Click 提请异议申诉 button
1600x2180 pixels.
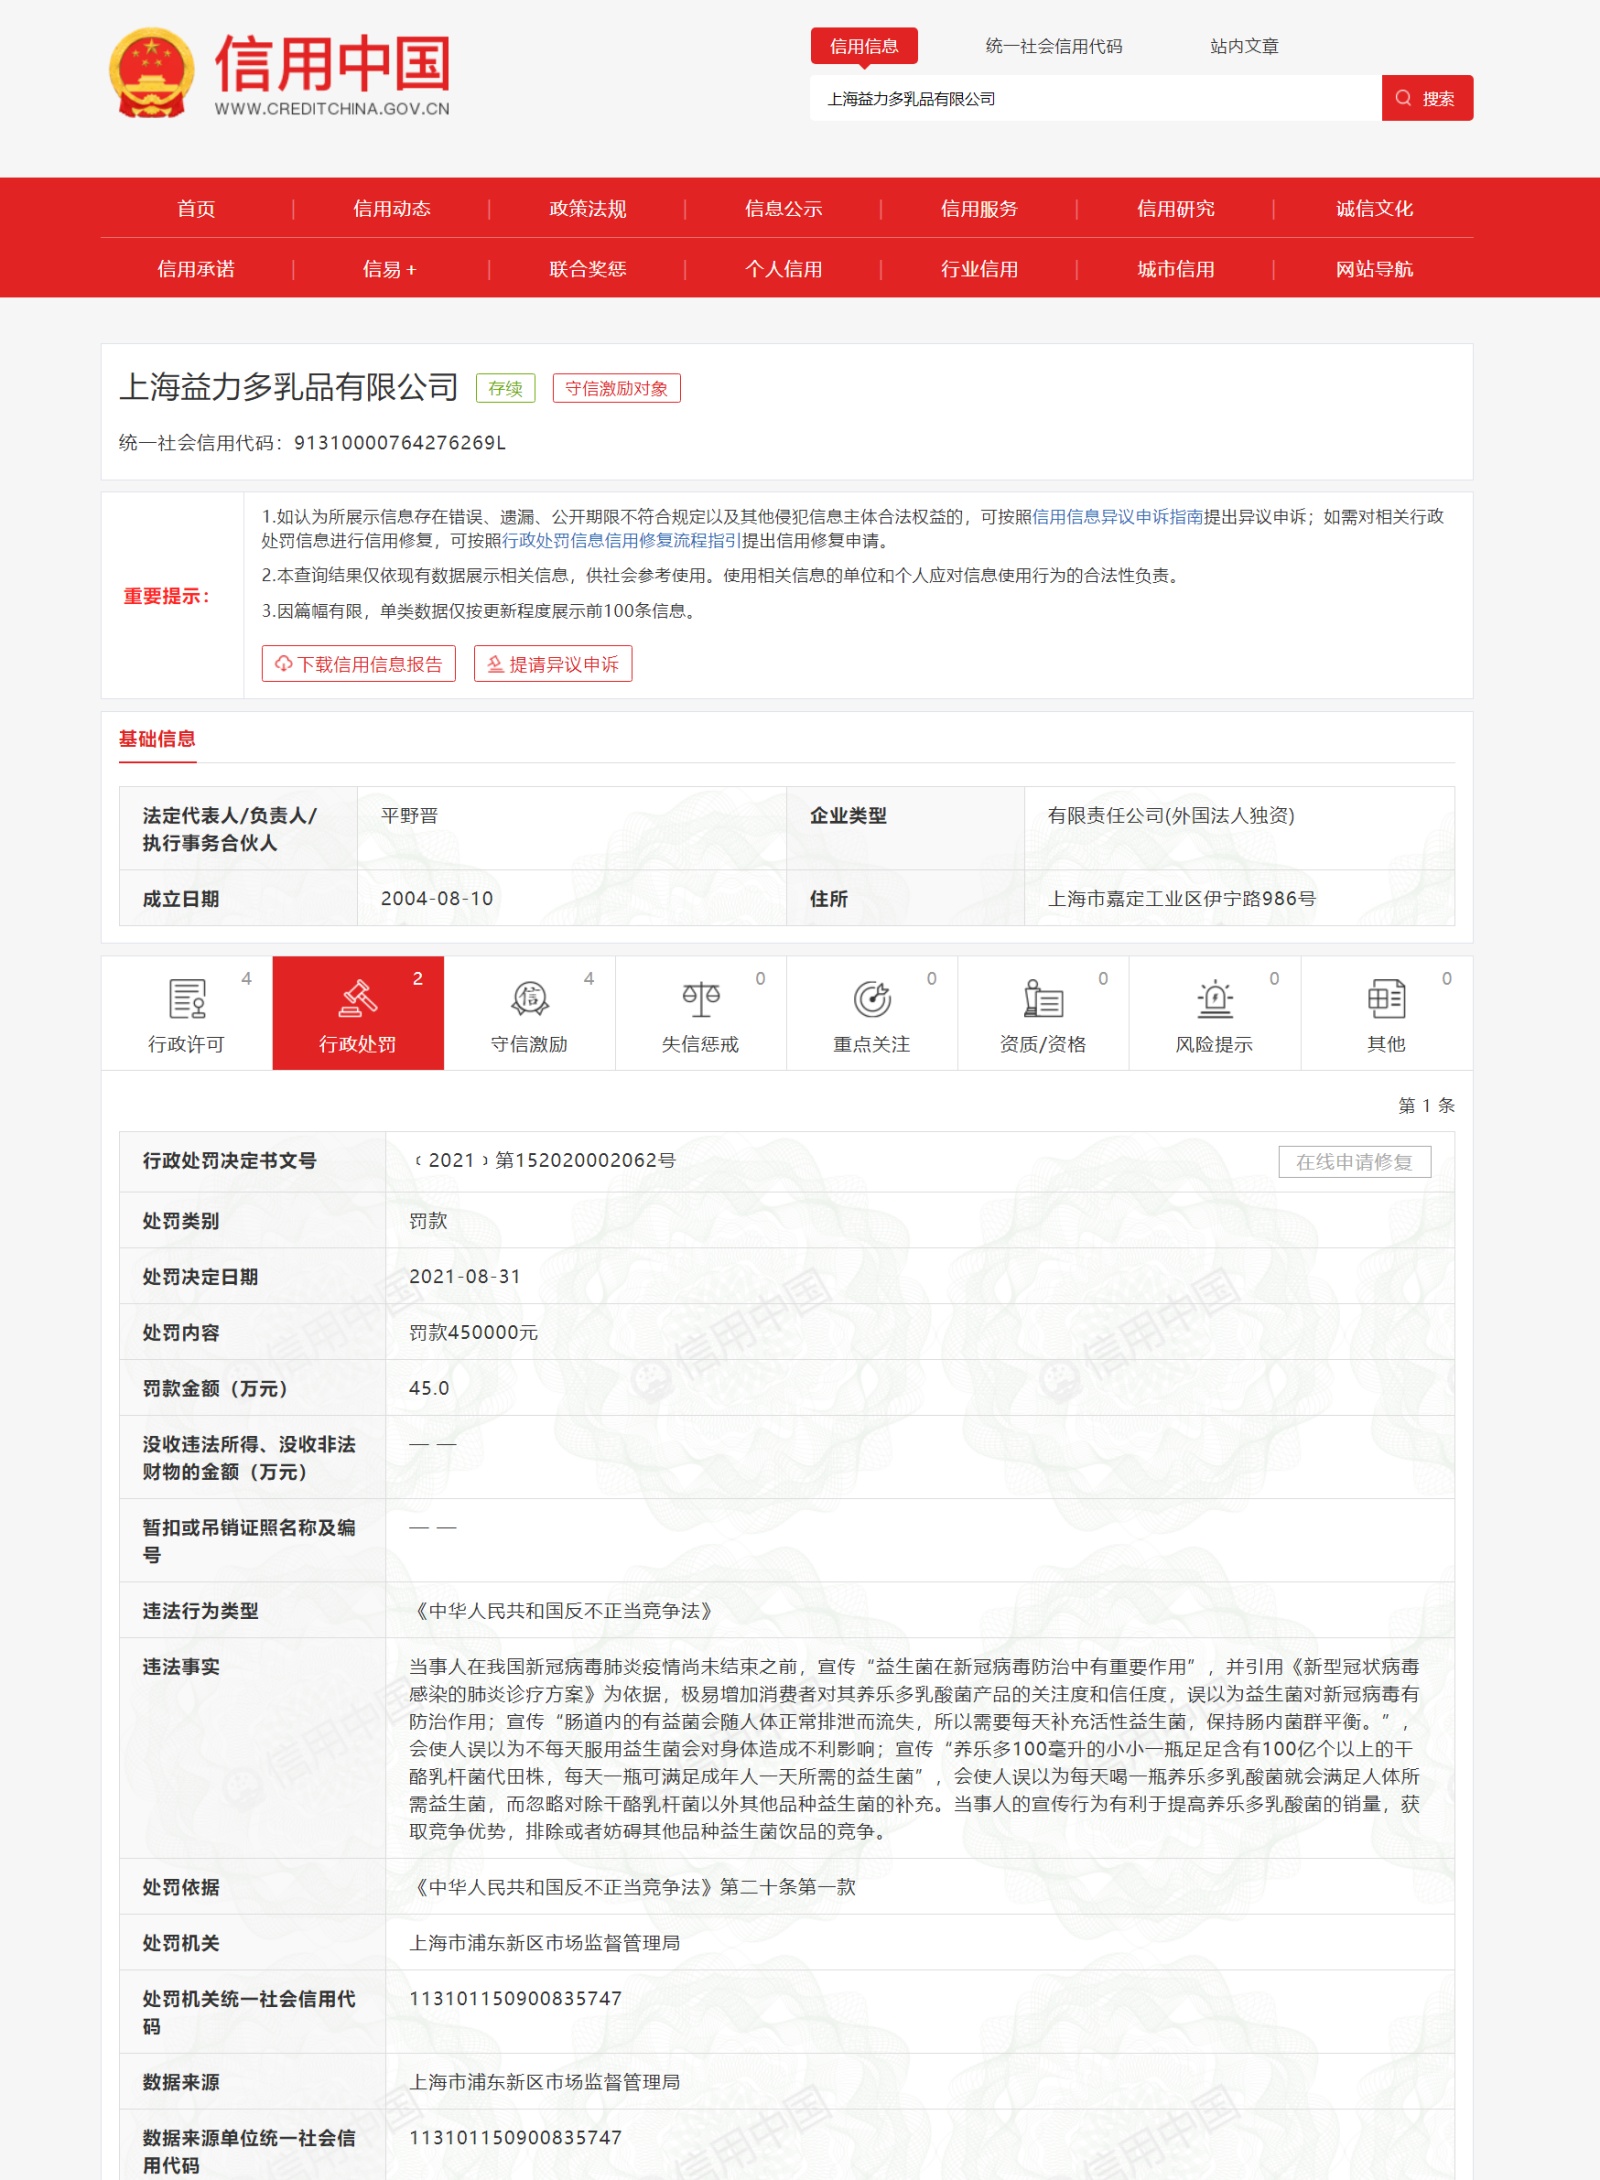pyautogui.click(x=553, y=664)
